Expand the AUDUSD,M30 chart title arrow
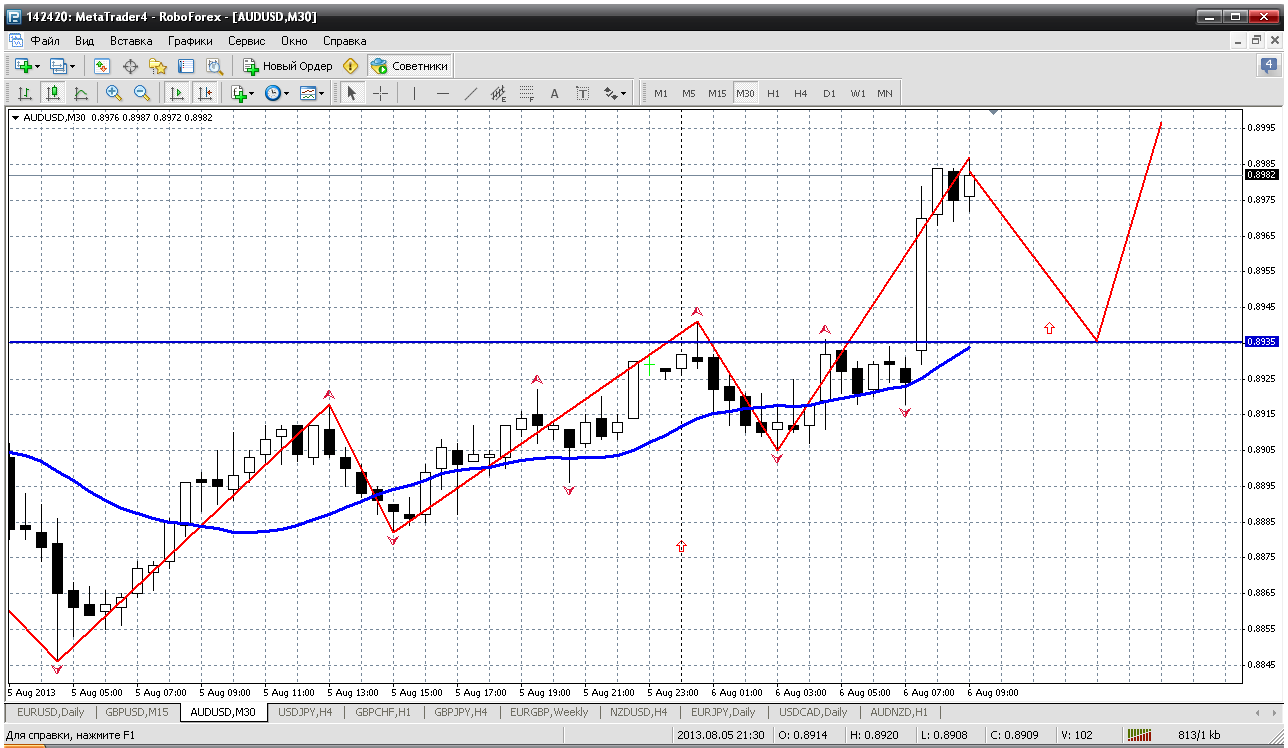Viewport: 1288px width, 748px height. tap(15, 117)
